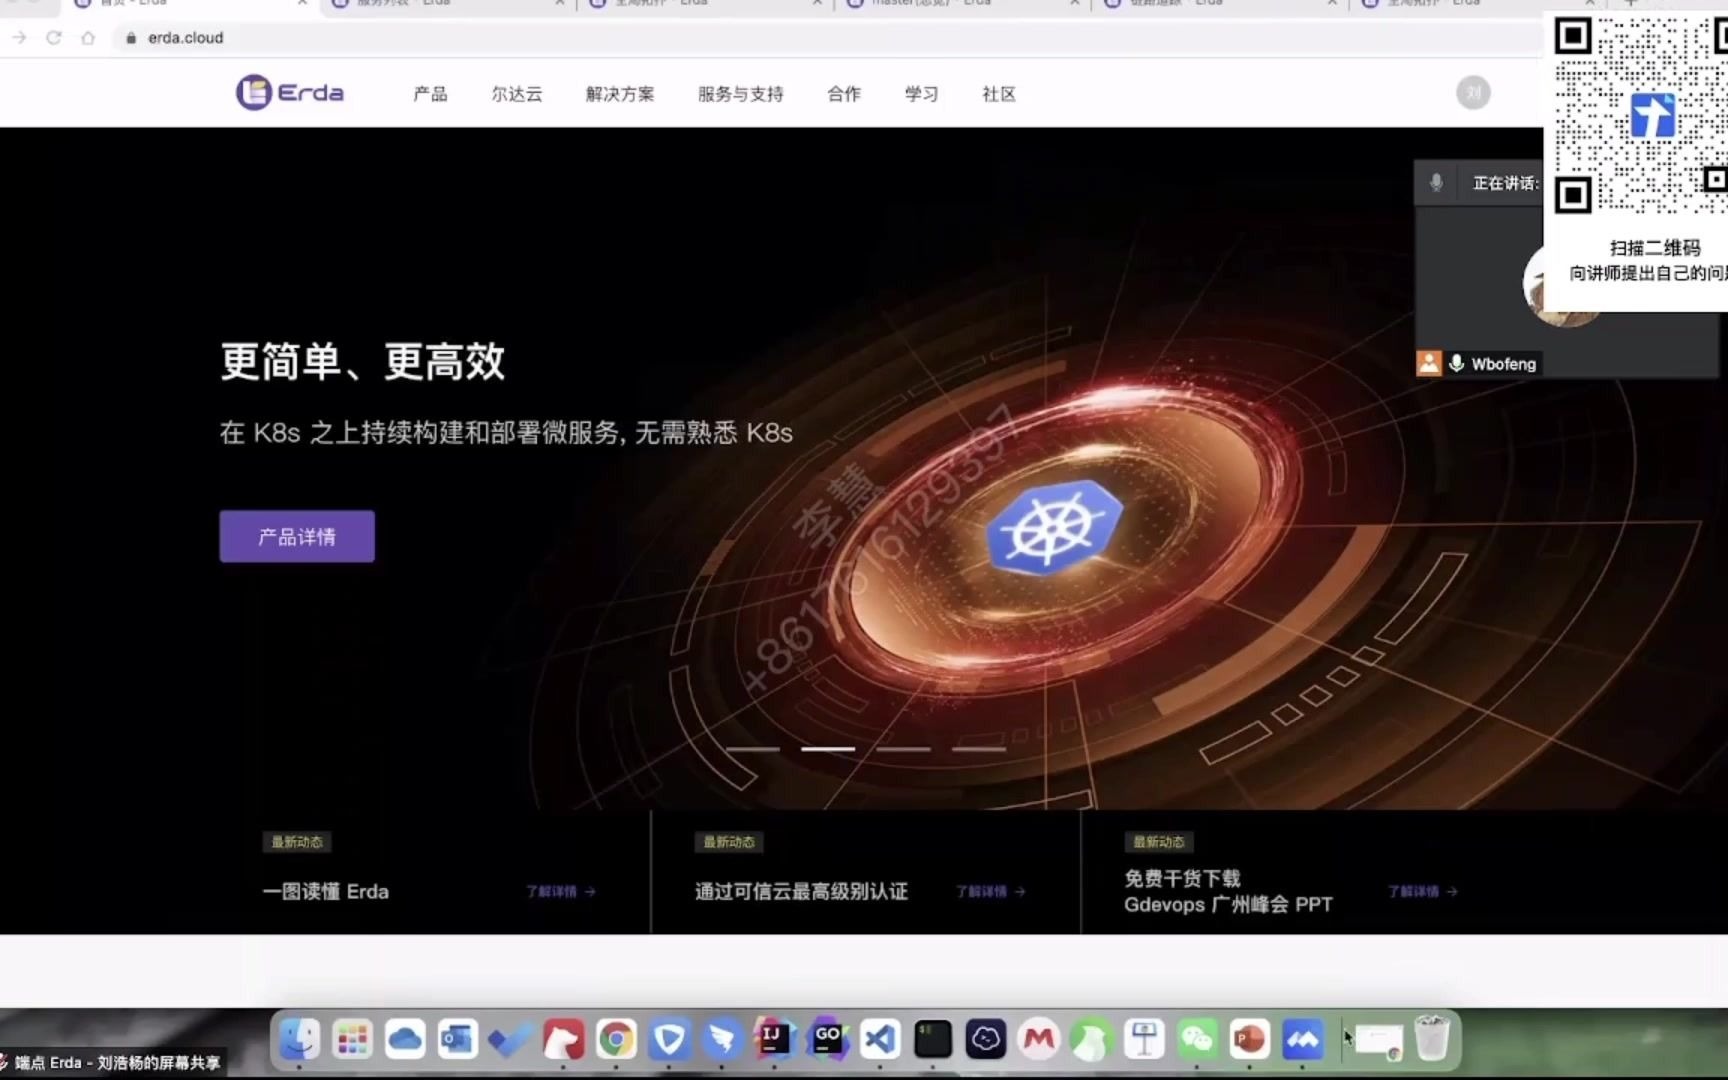This screenshot has width=1728, height=1080.
Task: Open the red Bear app in dock
Action: coord(563,1040)
